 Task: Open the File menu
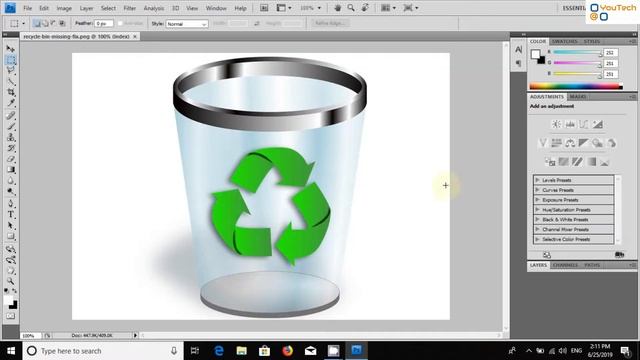(28, 8)
